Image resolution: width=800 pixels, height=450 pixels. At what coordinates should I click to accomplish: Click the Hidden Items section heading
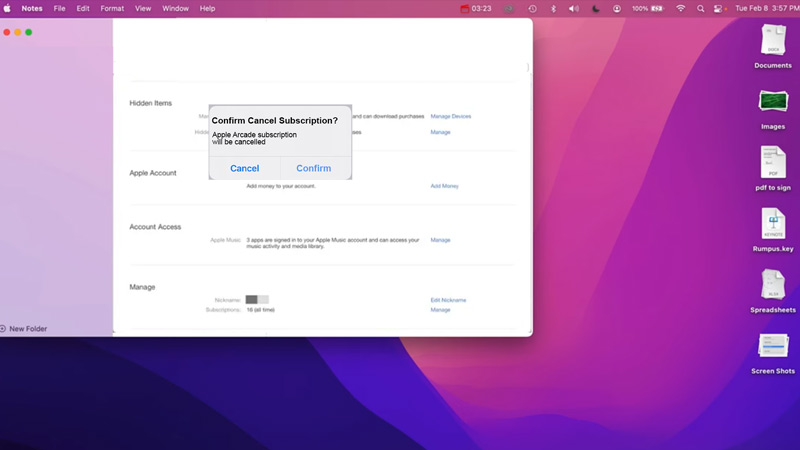(151, 103)
